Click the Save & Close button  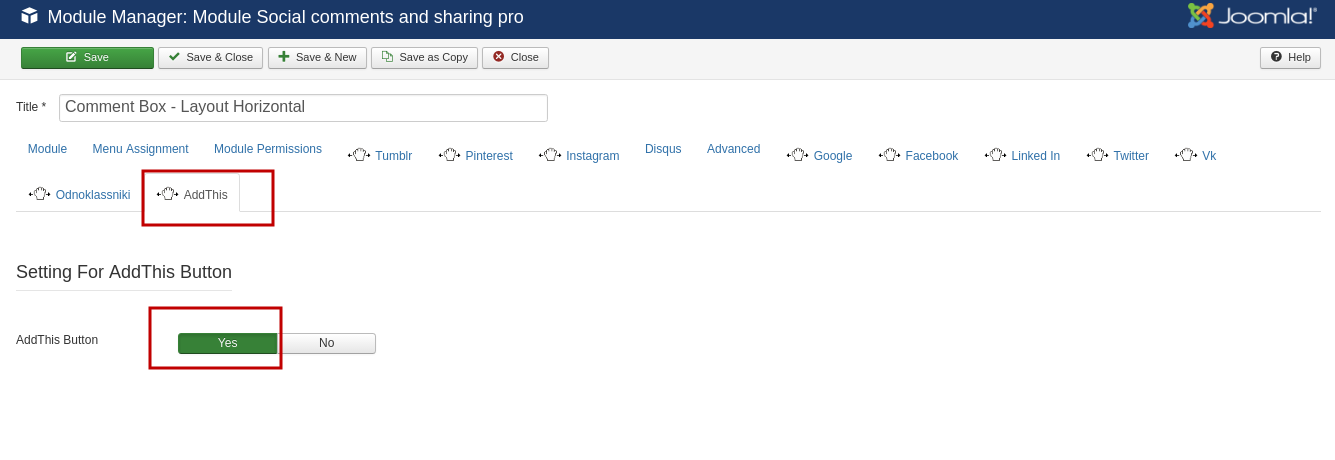point(210,58)
